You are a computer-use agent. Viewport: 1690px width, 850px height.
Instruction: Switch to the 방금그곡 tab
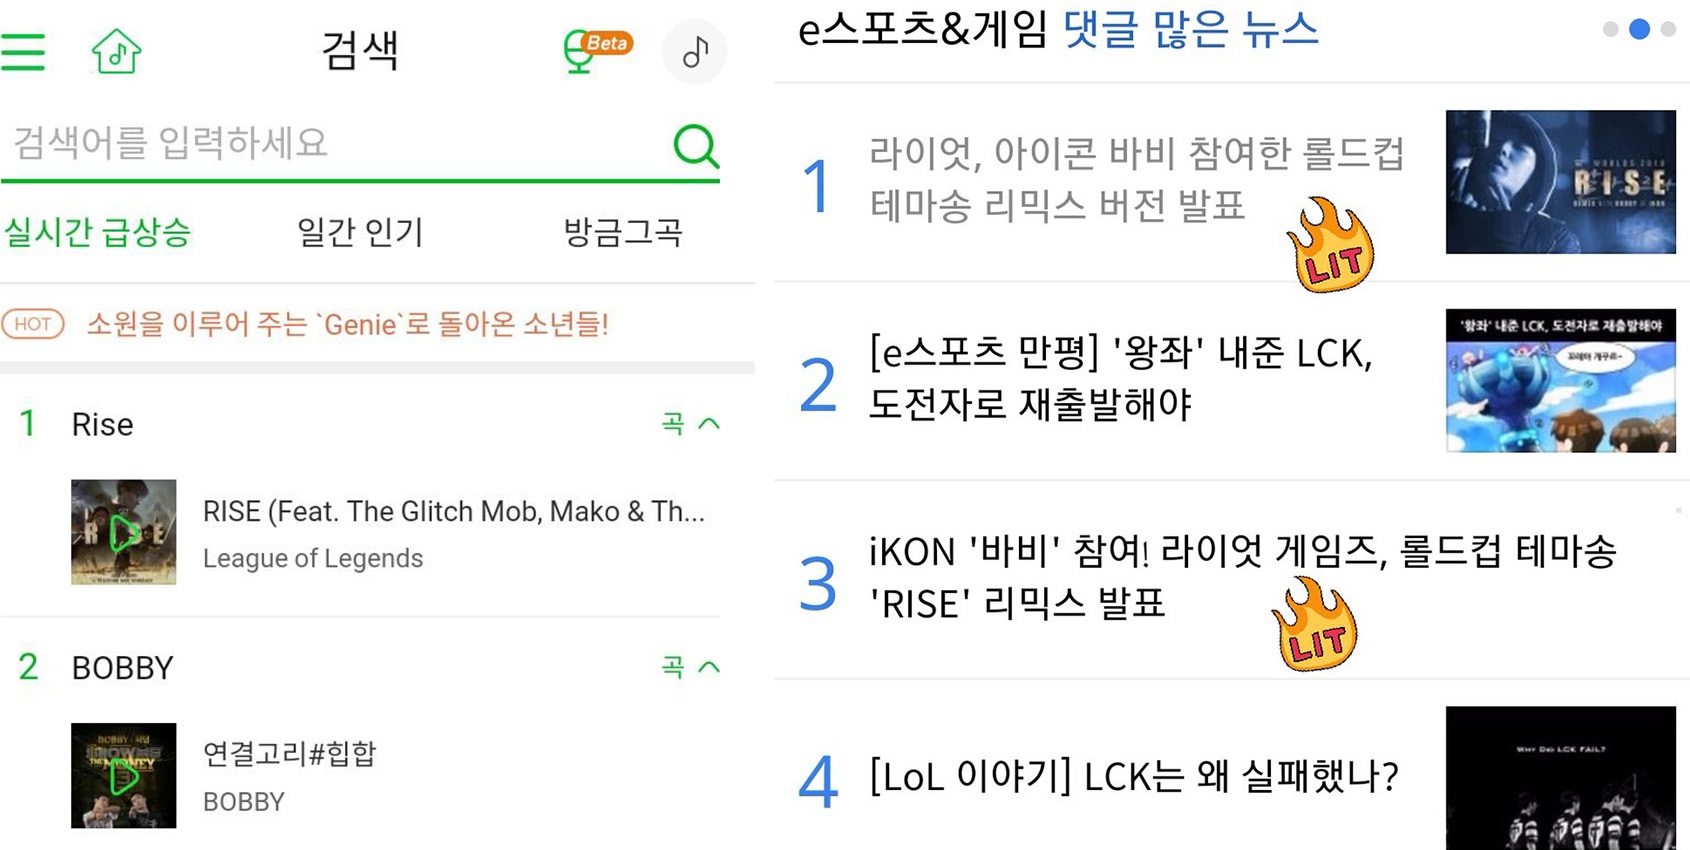(624, 232)
